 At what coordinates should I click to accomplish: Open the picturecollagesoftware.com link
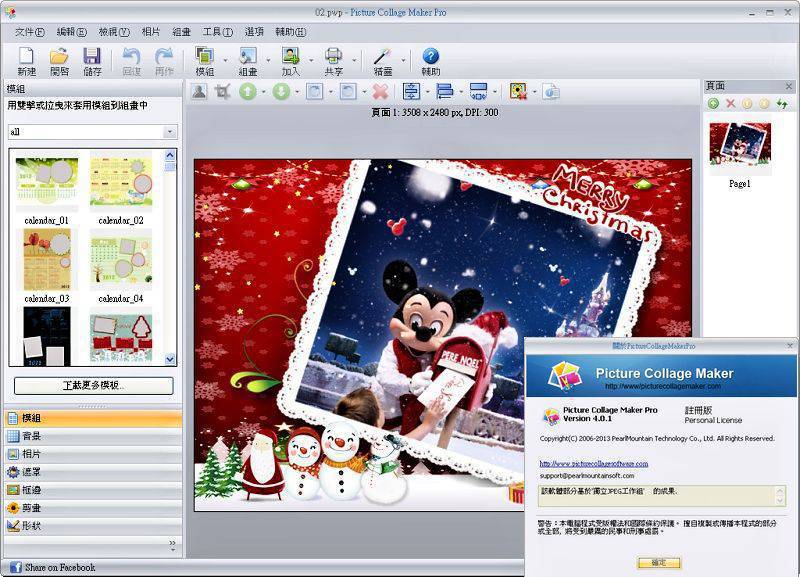tap(594, 464)
